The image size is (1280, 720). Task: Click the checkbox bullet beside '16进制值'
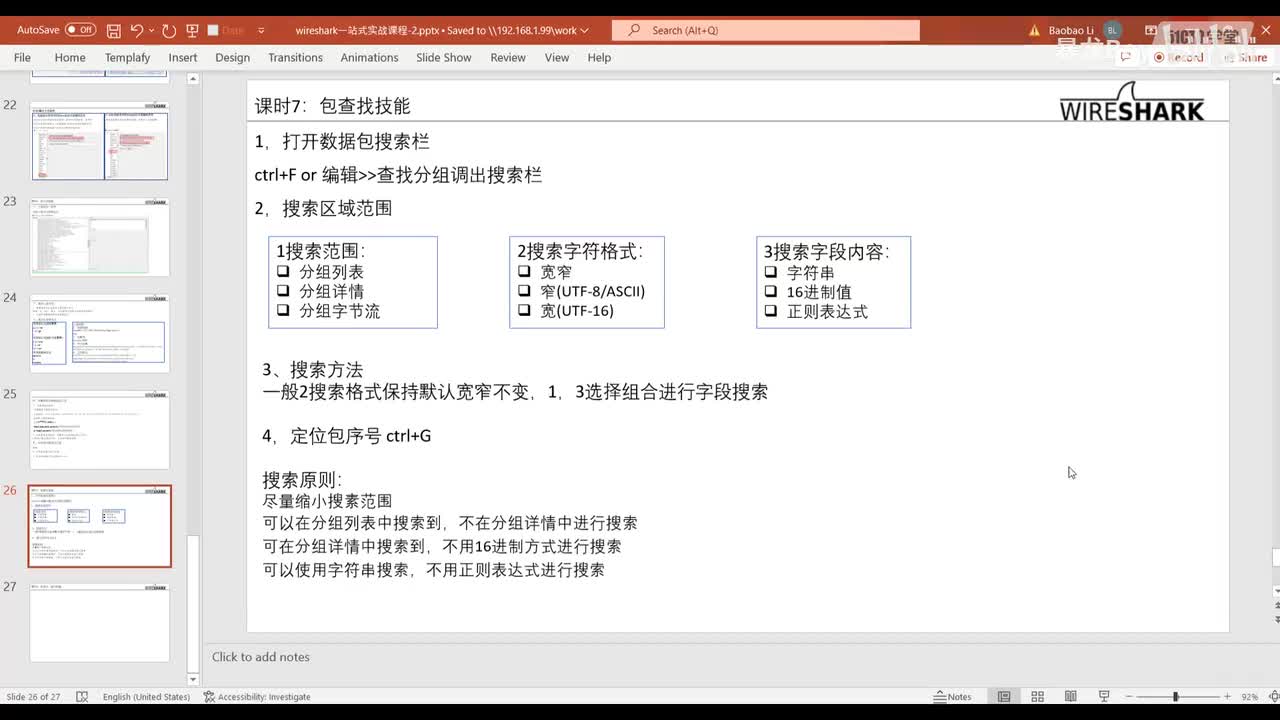(770, 292)
